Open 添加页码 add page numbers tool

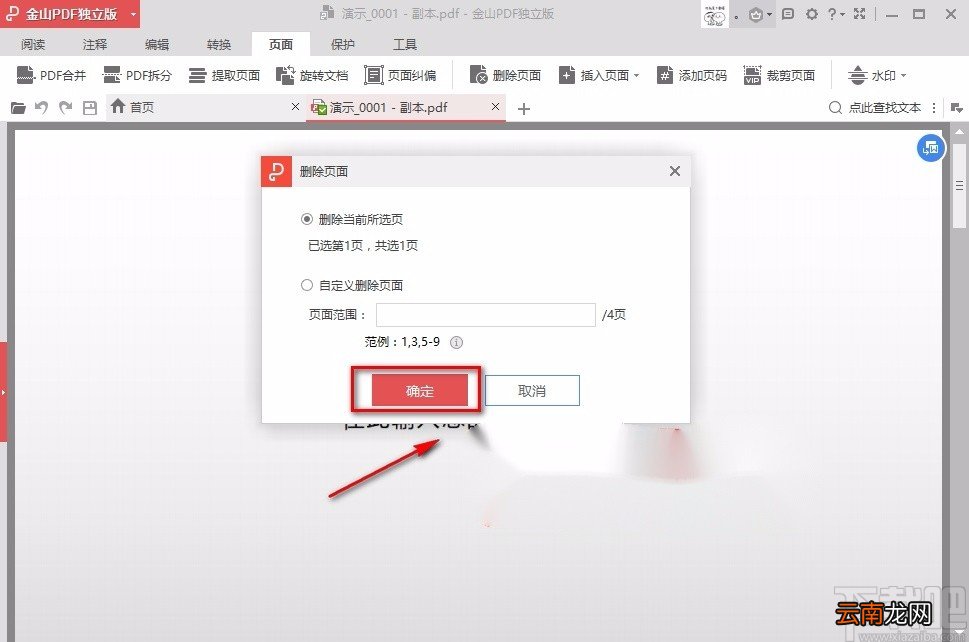pos(692,75)
